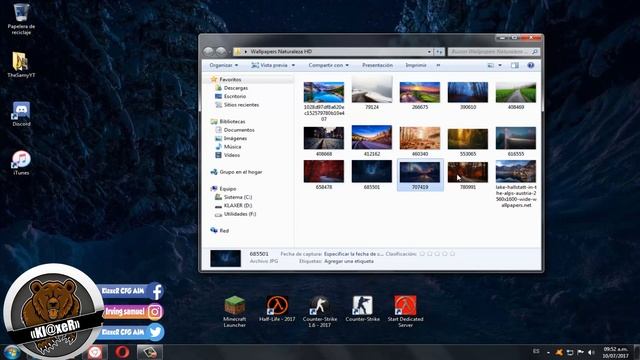The height and width of the screenshot is (360, 640).
Task: Click the Presentación toolbar button
Action: (x=378, y=65)
